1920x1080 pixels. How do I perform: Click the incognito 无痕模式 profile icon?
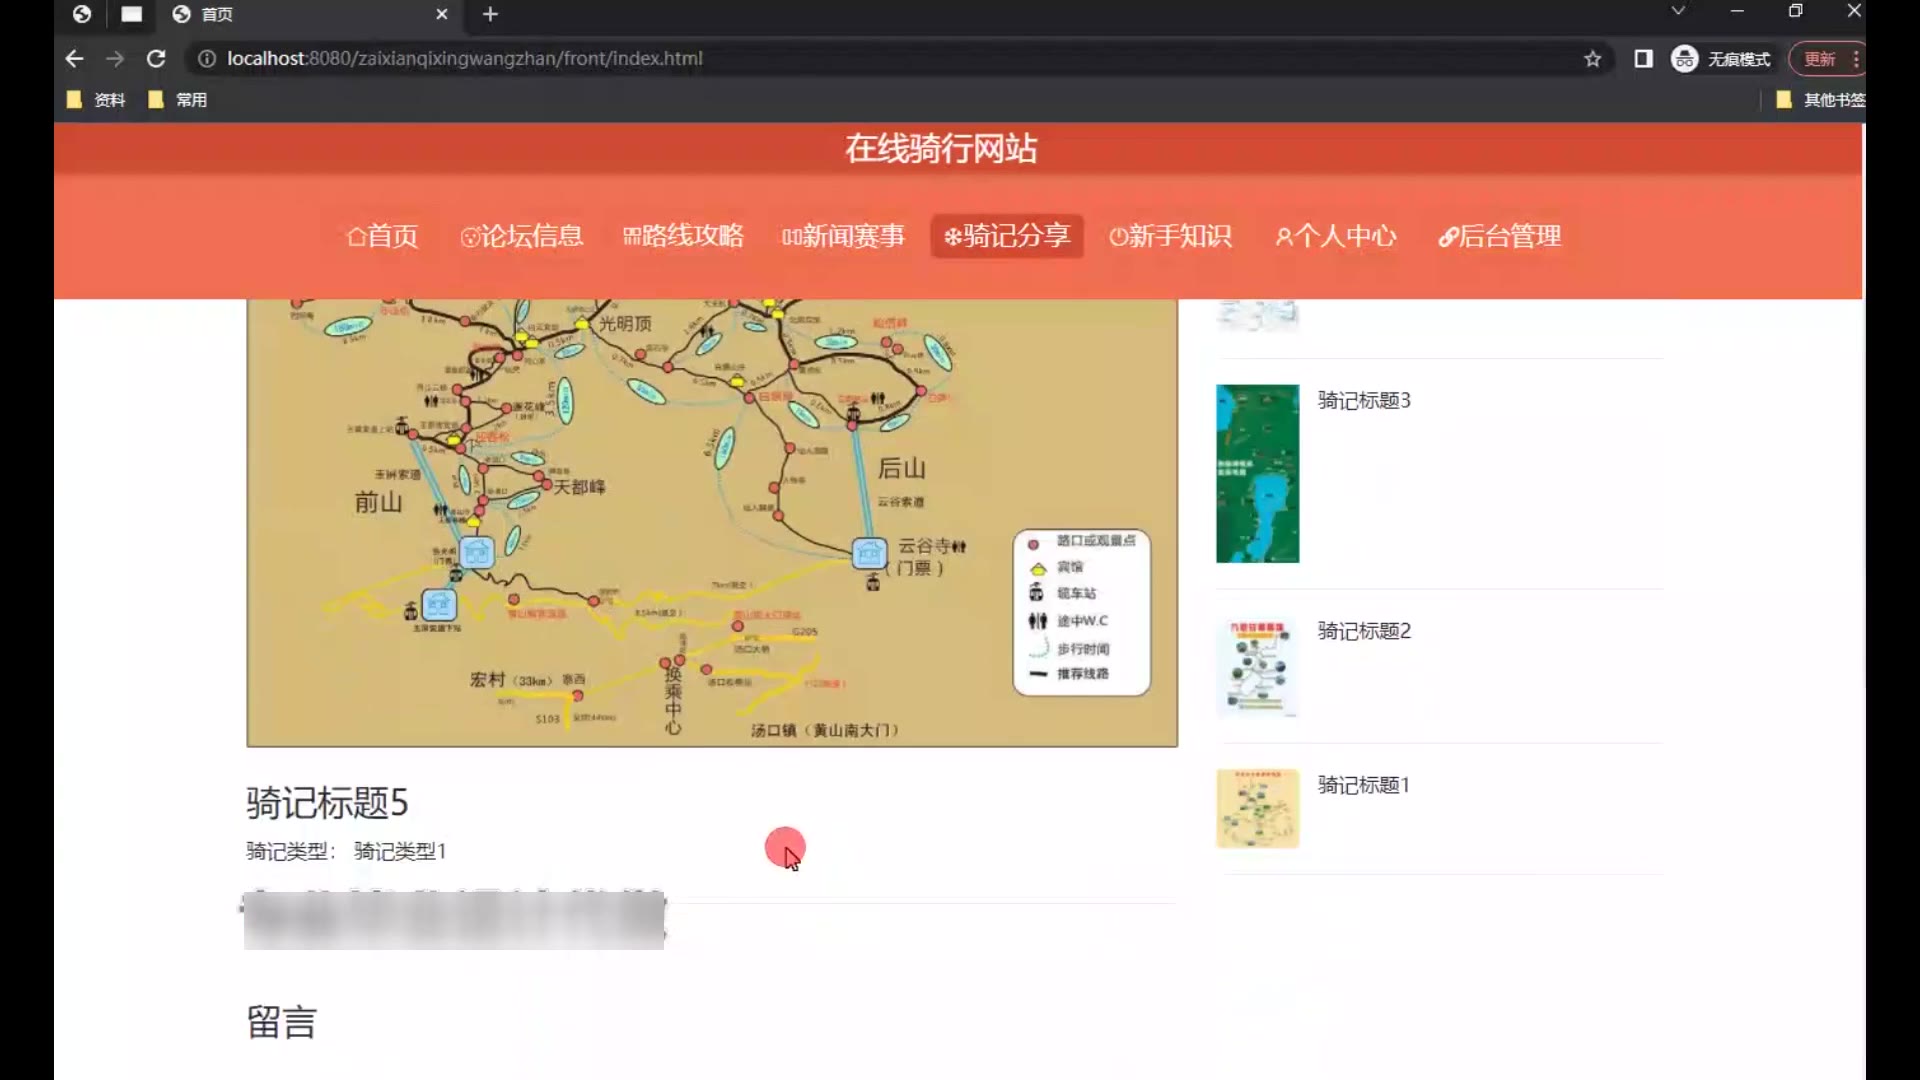1685,59
